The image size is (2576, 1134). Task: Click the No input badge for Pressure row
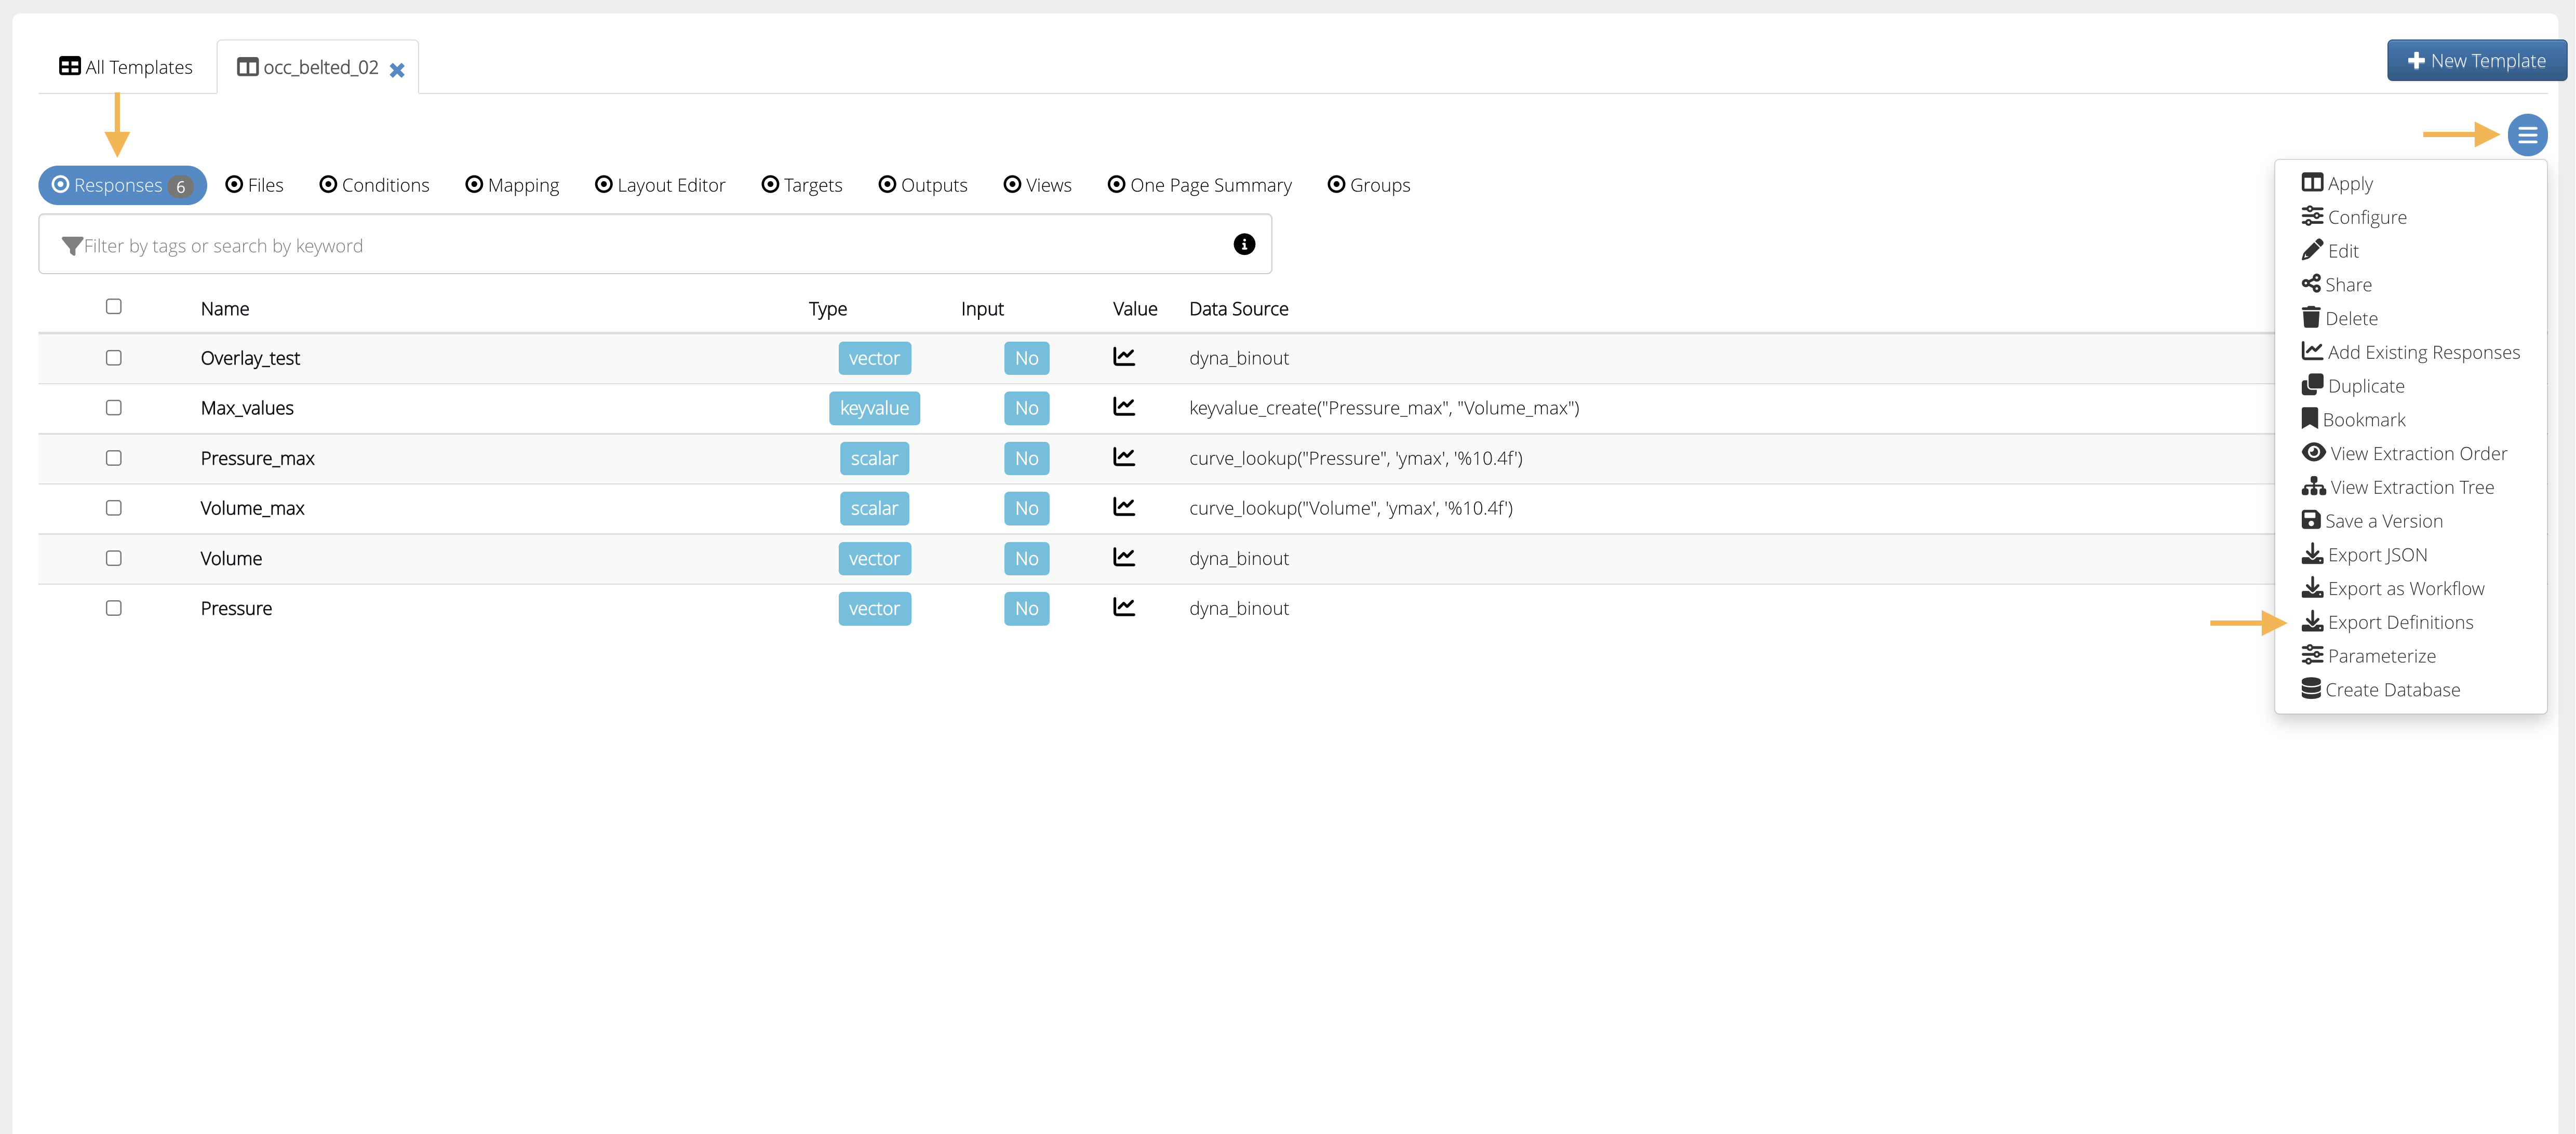coord(1026,608)
